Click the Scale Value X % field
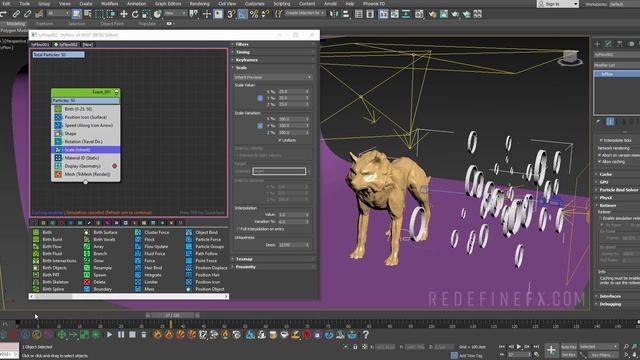Screen dimensions: 640x360 293,92
